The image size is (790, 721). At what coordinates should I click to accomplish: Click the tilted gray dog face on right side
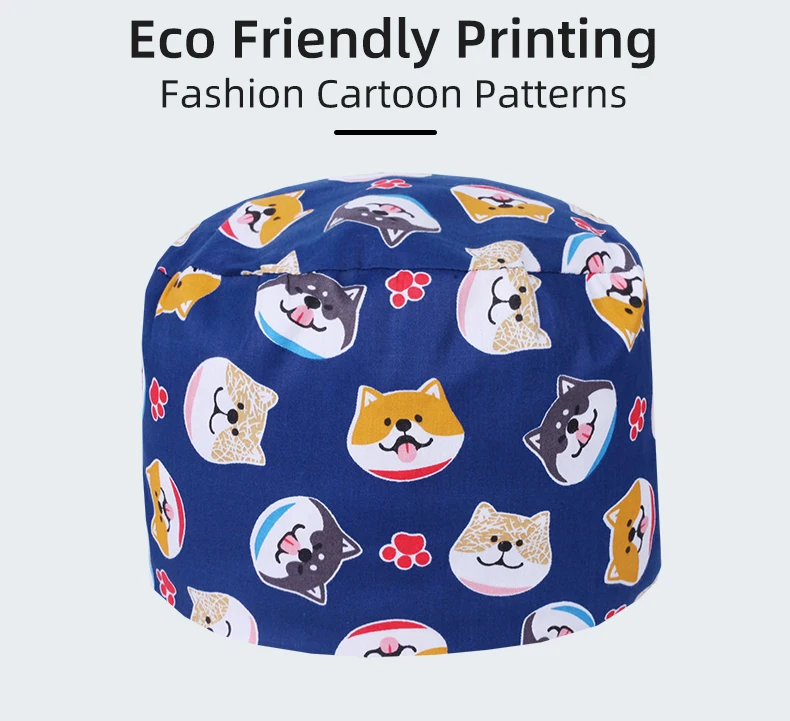coord(571,429)
